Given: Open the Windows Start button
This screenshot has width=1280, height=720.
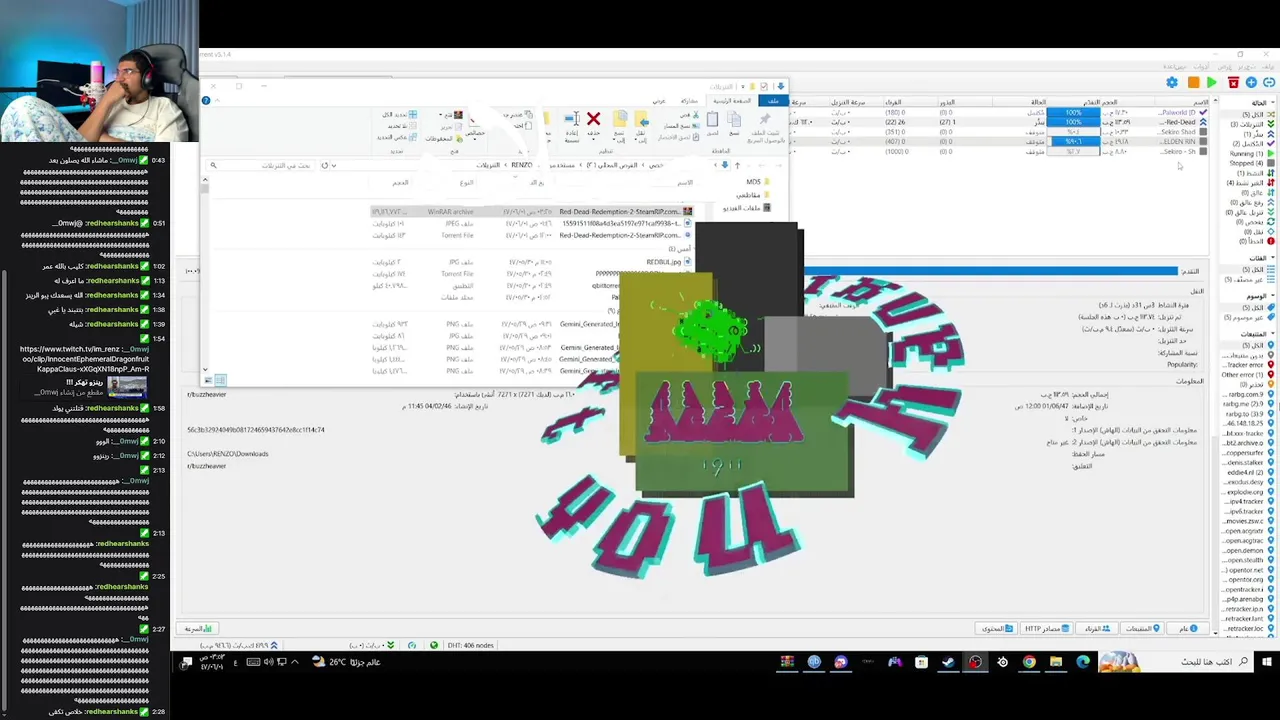Looking at the screenshot, I should pos(1267,662).
